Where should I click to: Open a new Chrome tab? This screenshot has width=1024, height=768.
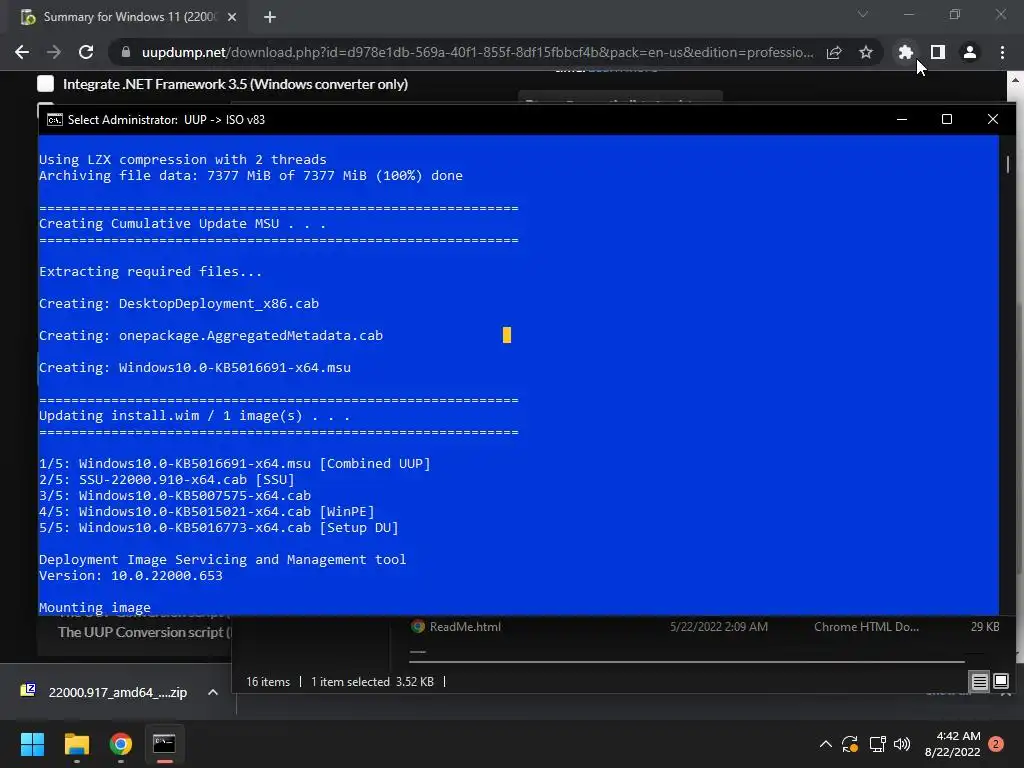click(270, 17)
